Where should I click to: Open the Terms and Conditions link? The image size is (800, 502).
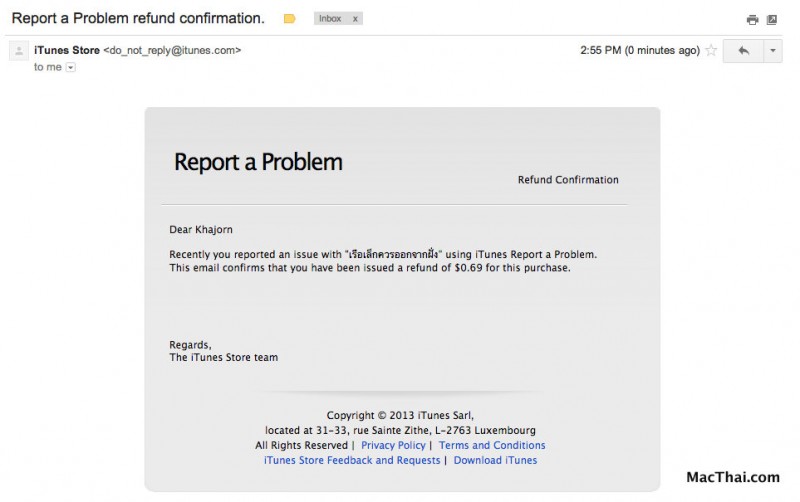pyautogui.click(x=492, y=445)
